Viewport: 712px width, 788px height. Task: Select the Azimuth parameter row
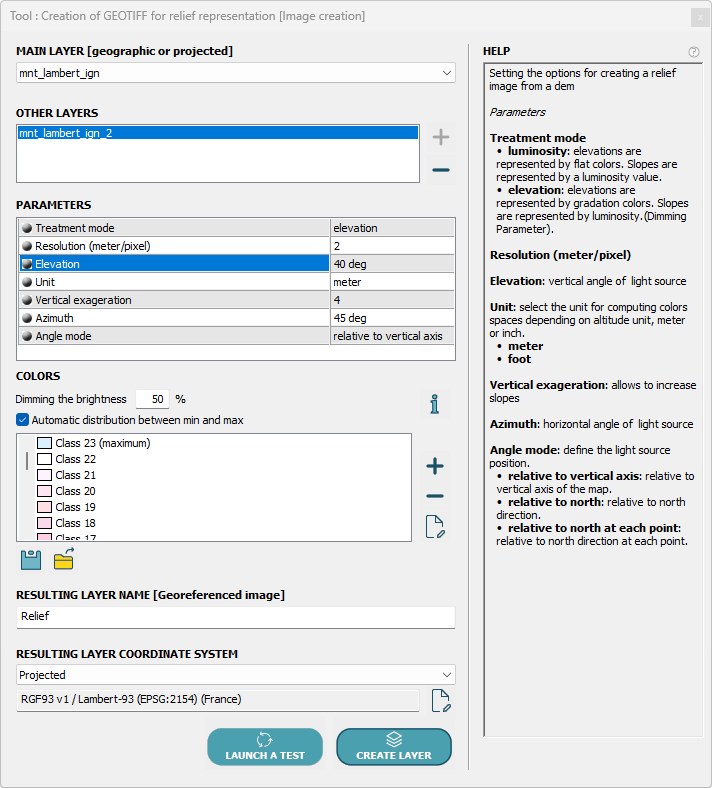pyautogui.click(x=175, y=318)
